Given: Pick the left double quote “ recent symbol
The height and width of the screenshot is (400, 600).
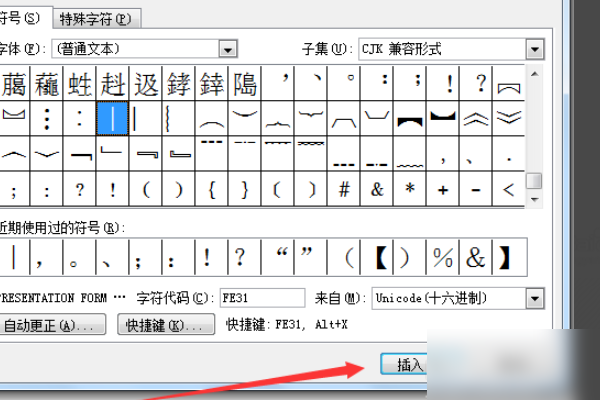Looking at the screenshot, I should point(278,257).
